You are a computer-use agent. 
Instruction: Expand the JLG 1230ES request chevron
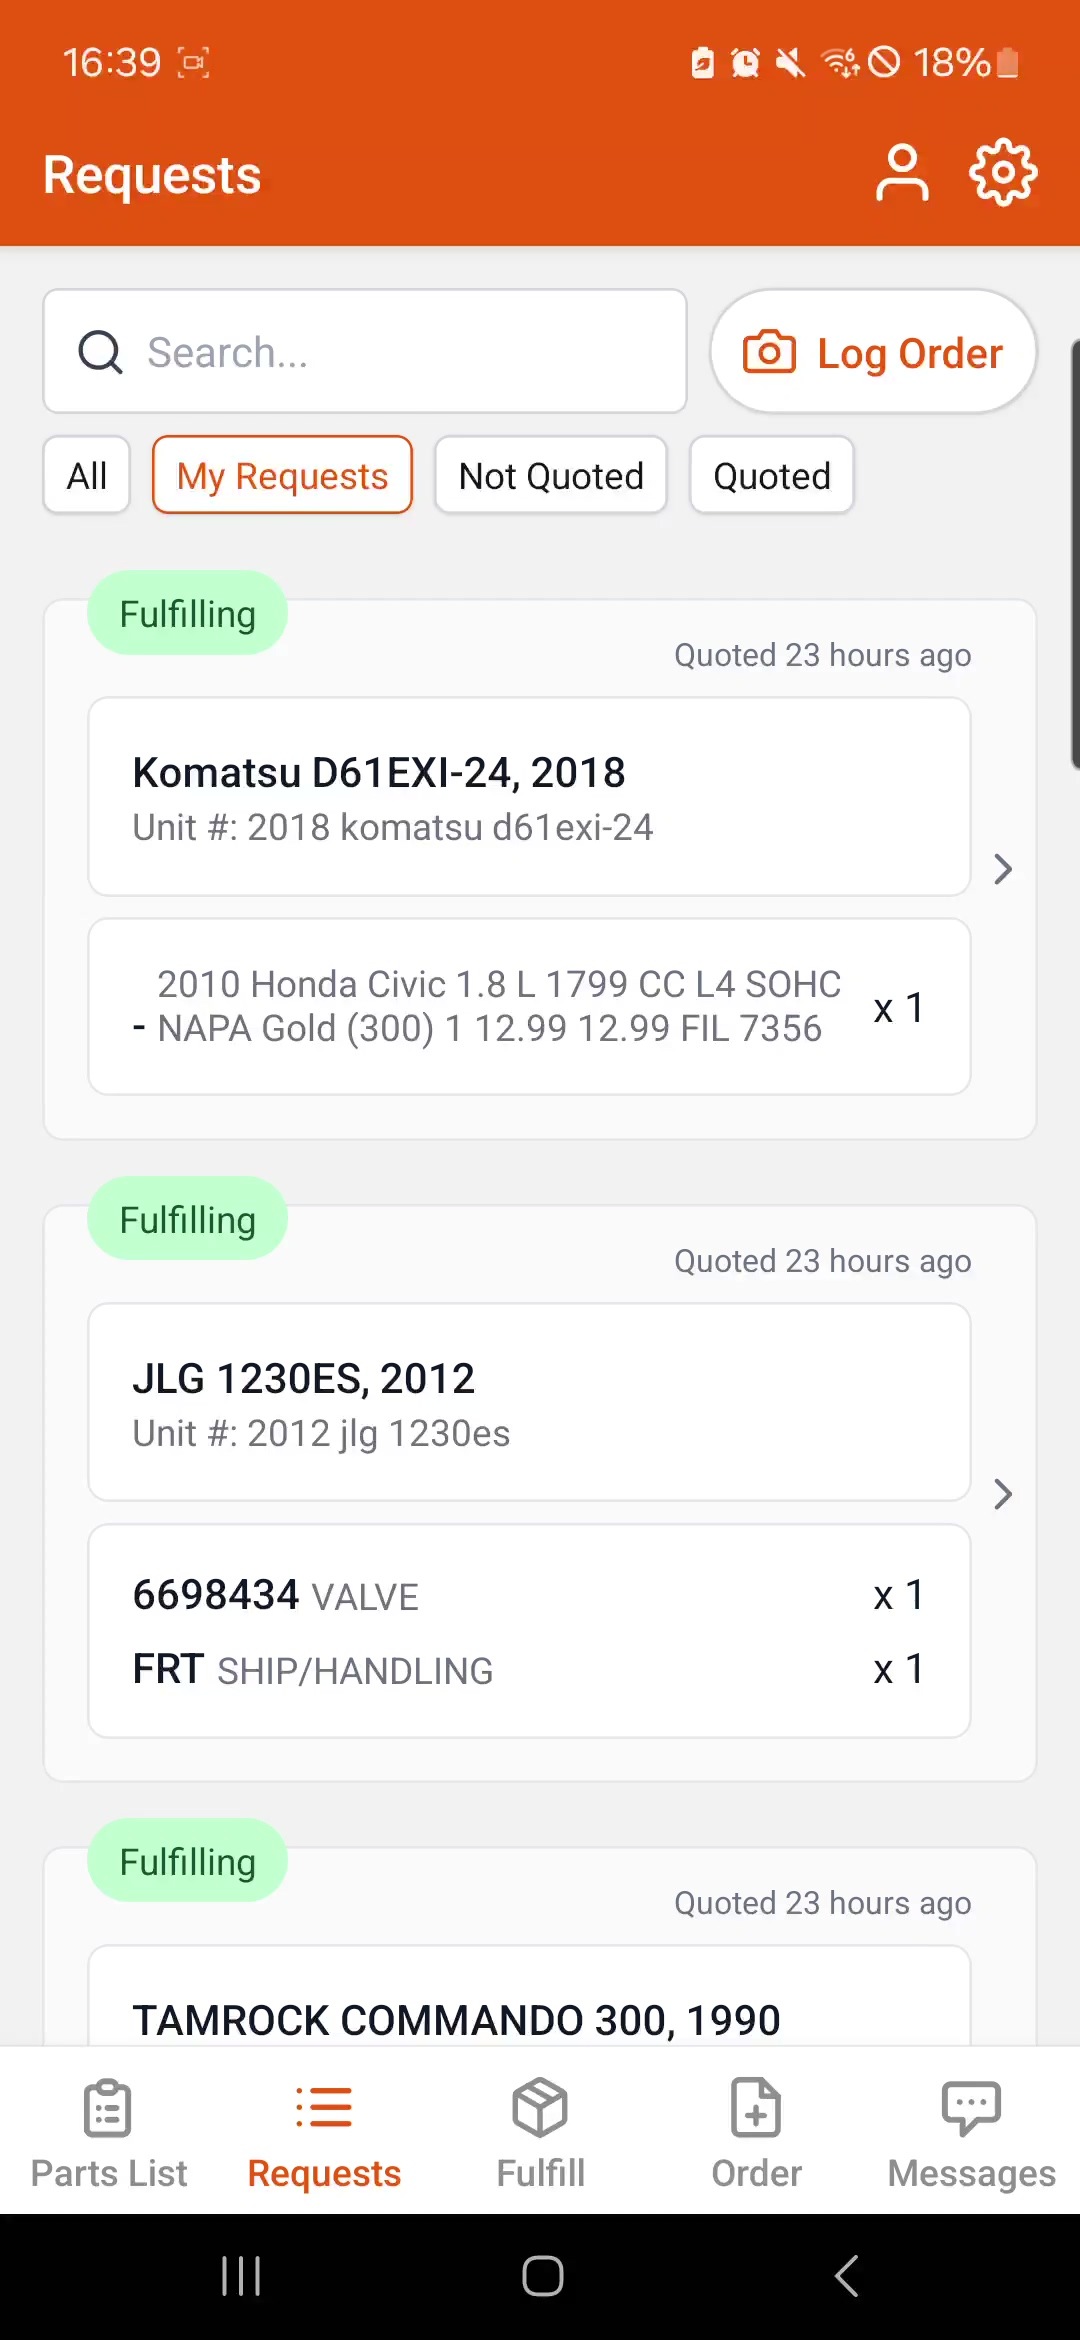click(x=1003, y=1494)
